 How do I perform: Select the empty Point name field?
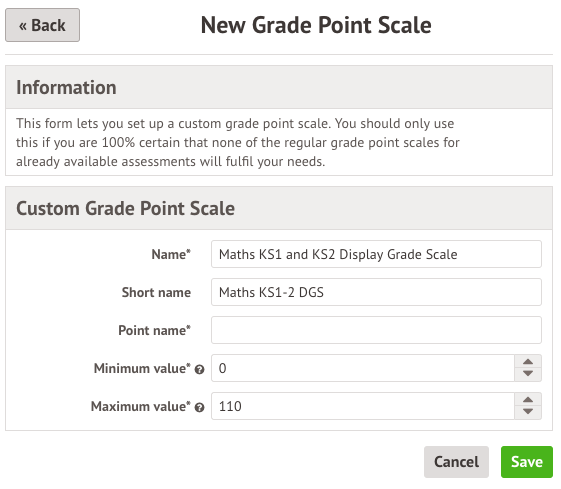pyautogui.click(x=376, y=330)
